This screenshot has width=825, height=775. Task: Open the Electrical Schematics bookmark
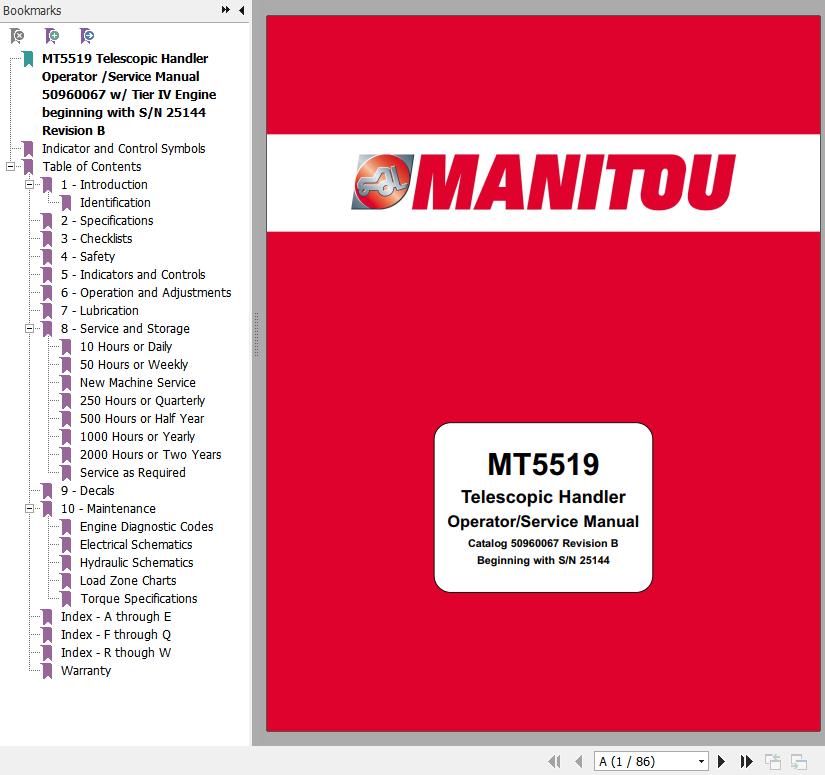[136, 544]
